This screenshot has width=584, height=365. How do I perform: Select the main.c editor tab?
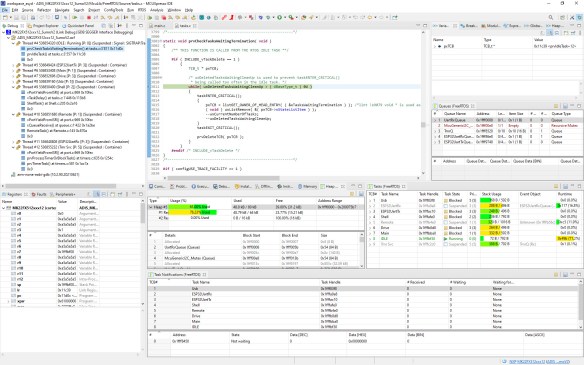159,26
